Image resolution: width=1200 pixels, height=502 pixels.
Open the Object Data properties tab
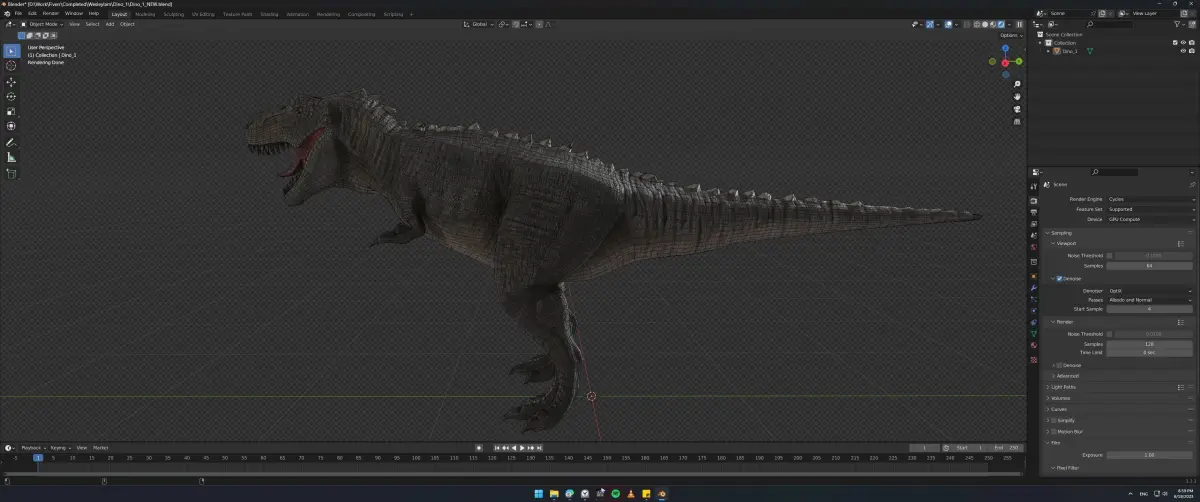(1034, 333)
